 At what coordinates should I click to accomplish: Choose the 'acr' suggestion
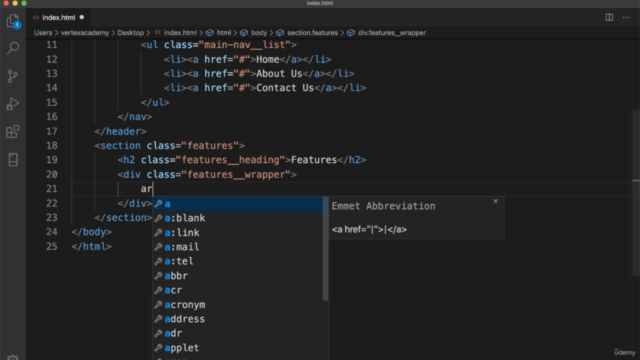(x=238, y=290)
